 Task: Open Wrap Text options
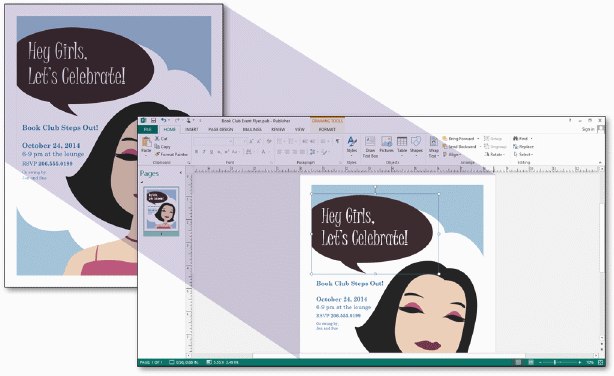[x=433, y=147]
